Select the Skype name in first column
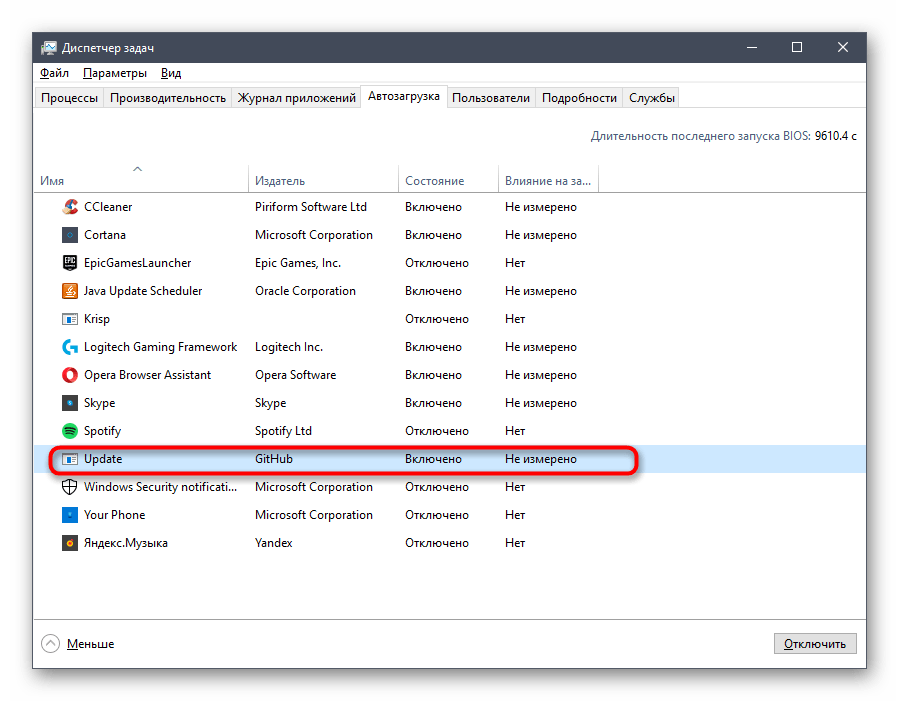Screen dimensions: 899x701 pos(100,404)
